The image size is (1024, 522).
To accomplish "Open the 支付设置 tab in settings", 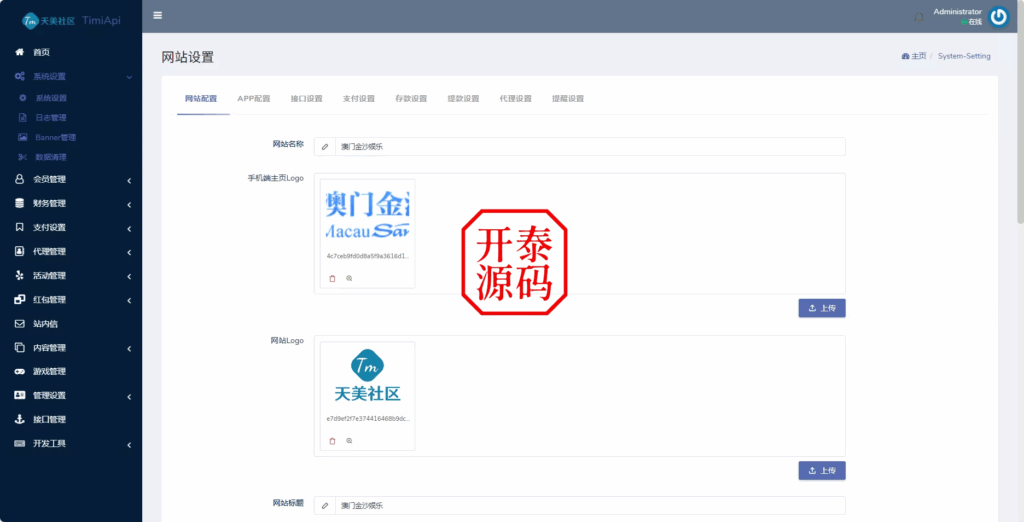I will [x=359, y=99].
